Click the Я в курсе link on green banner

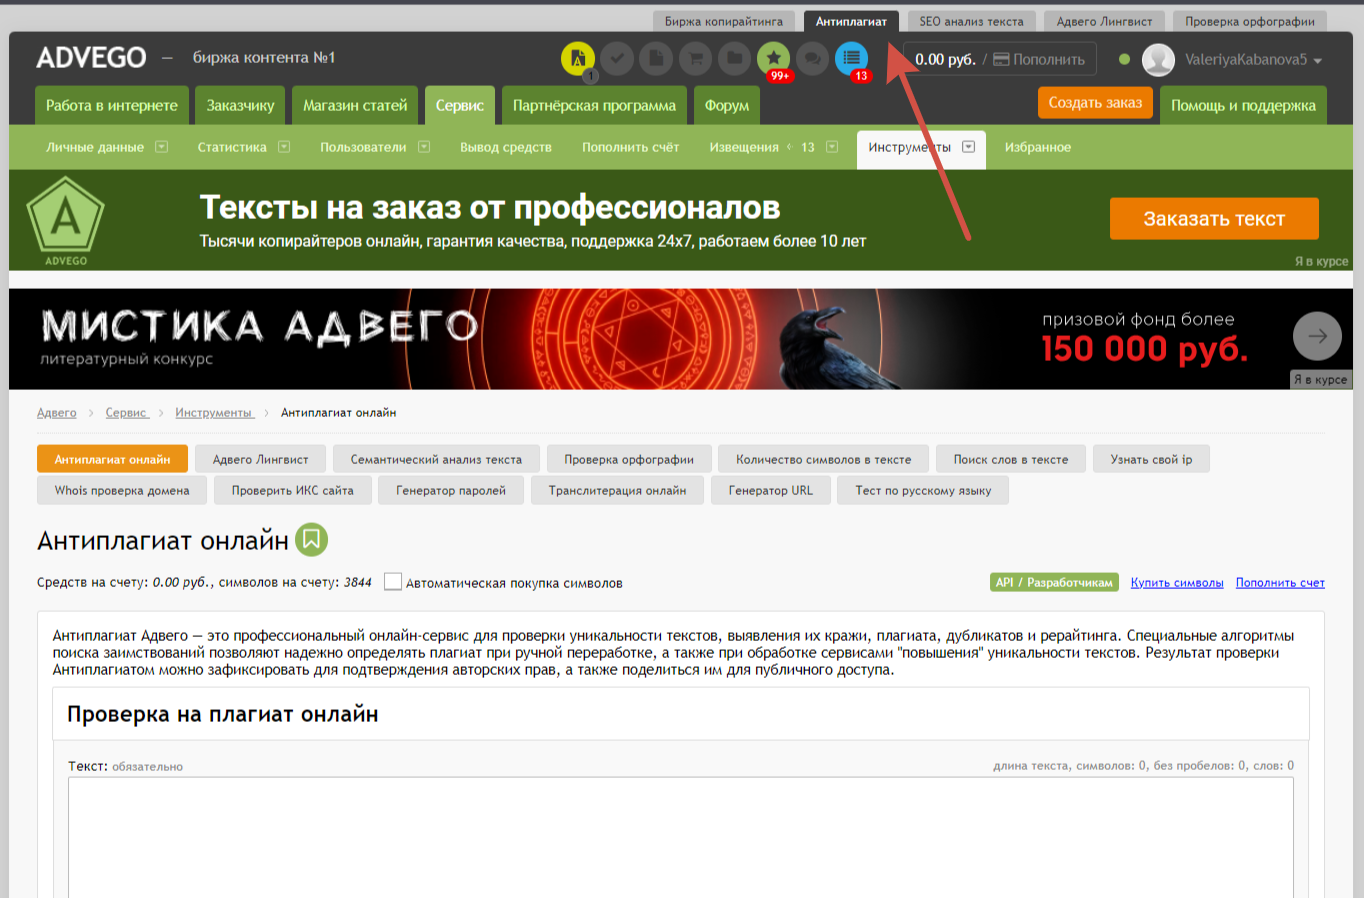point(1321,261)
